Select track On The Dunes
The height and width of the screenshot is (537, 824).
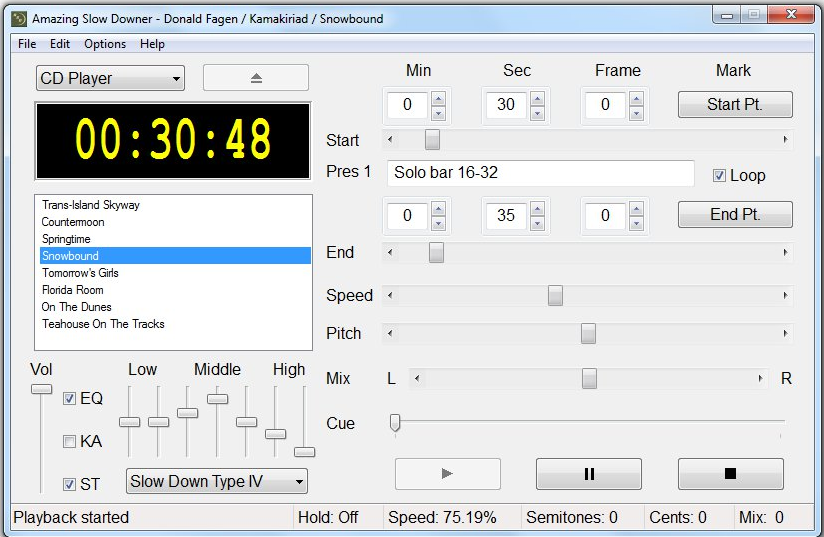pyautogui.click(x=175, y=307)
